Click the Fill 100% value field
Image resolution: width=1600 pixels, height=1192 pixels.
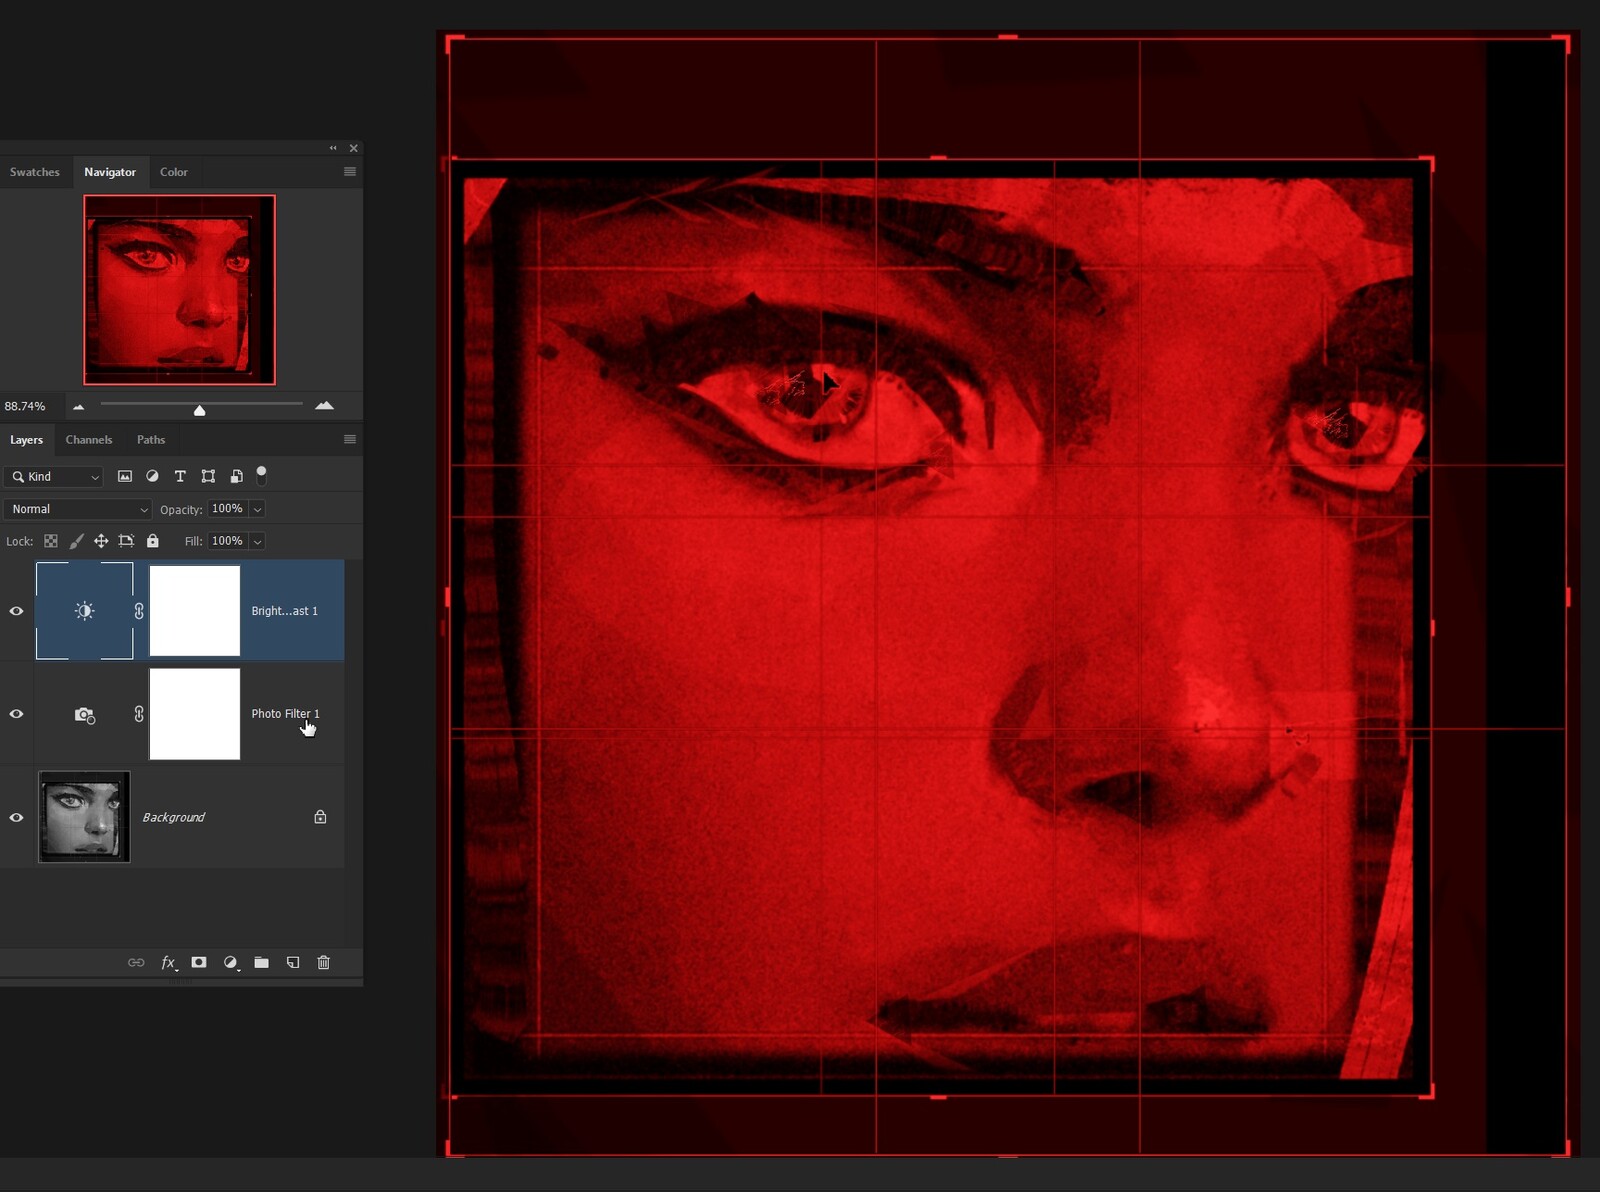click(x=228, y=541)
